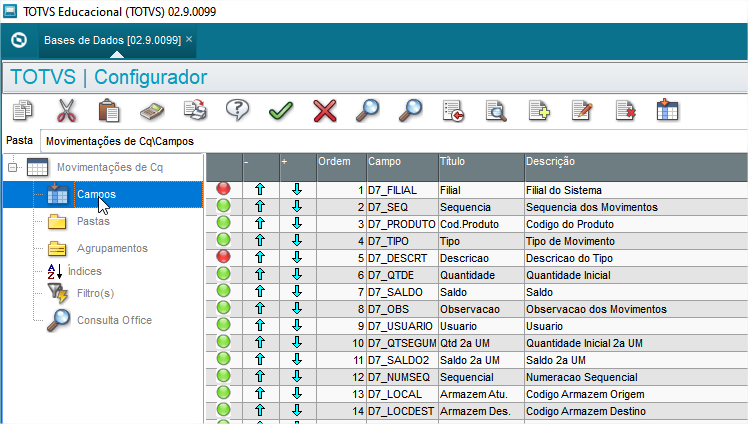Open the Pastas tree item
The height and width of the screenshot is (424, 748).
coord(94,221)
